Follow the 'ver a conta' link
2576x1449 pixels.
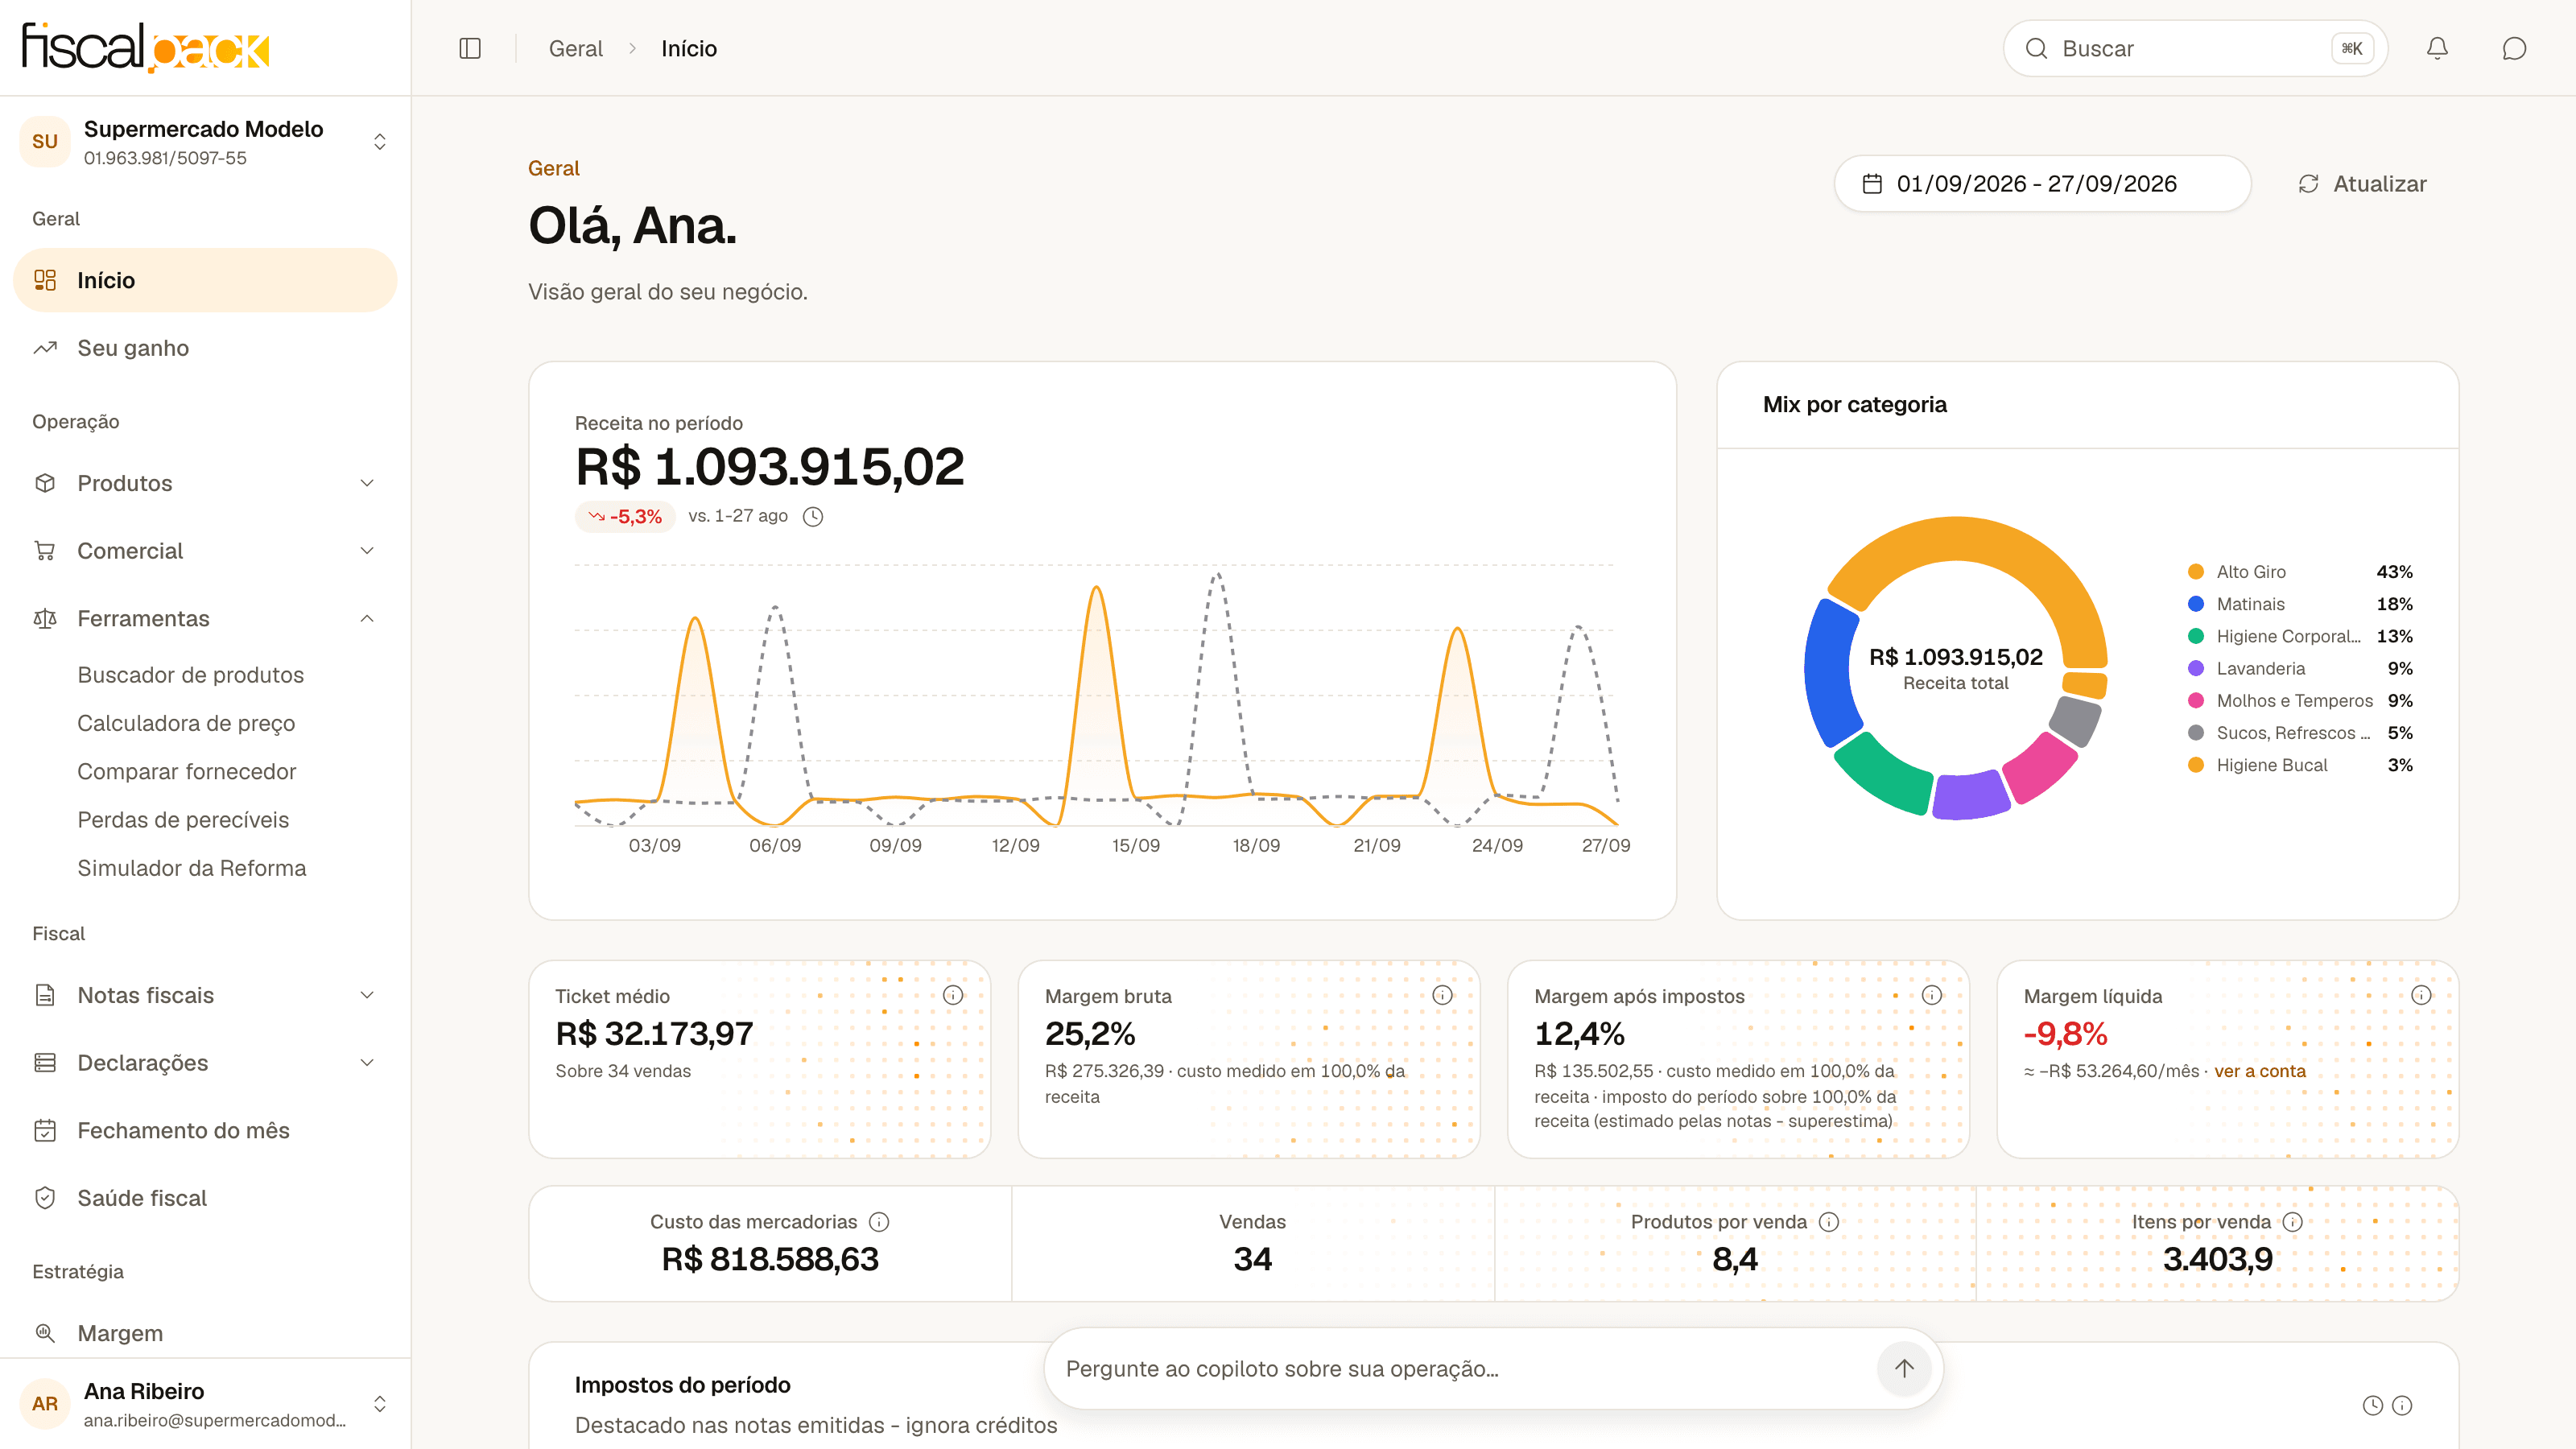[2260, 1071]
